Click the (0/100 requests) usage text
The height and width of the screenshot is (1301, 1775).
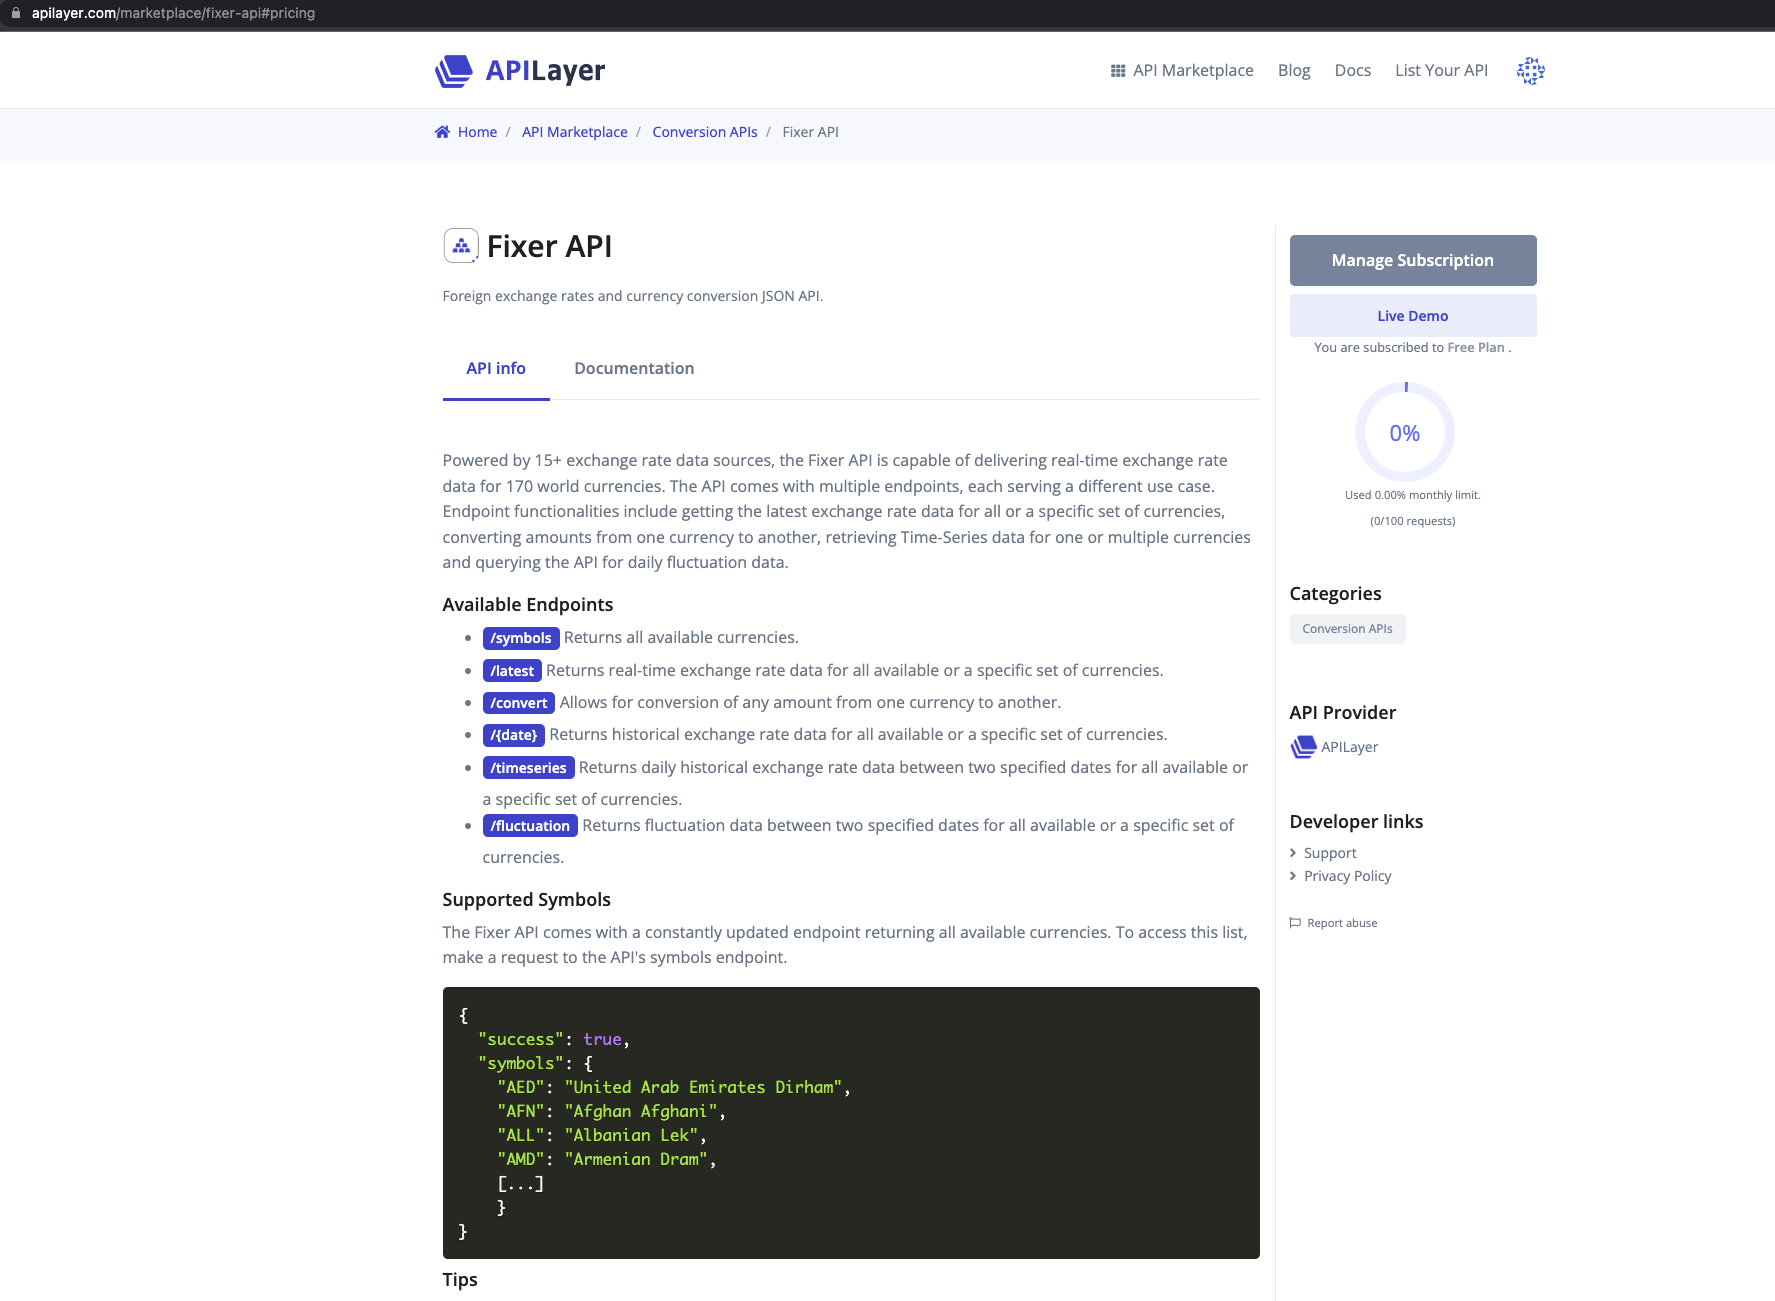pyautogui.click(x=1412, y=521)
